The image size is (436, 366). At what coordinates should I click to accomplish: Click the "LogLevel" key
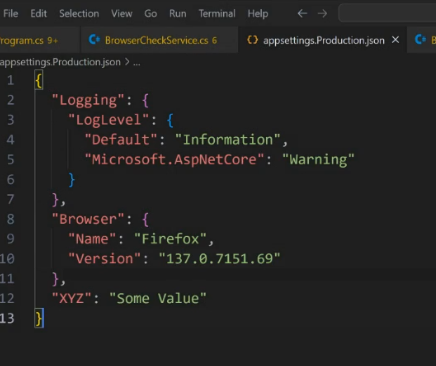pos(108,120)
